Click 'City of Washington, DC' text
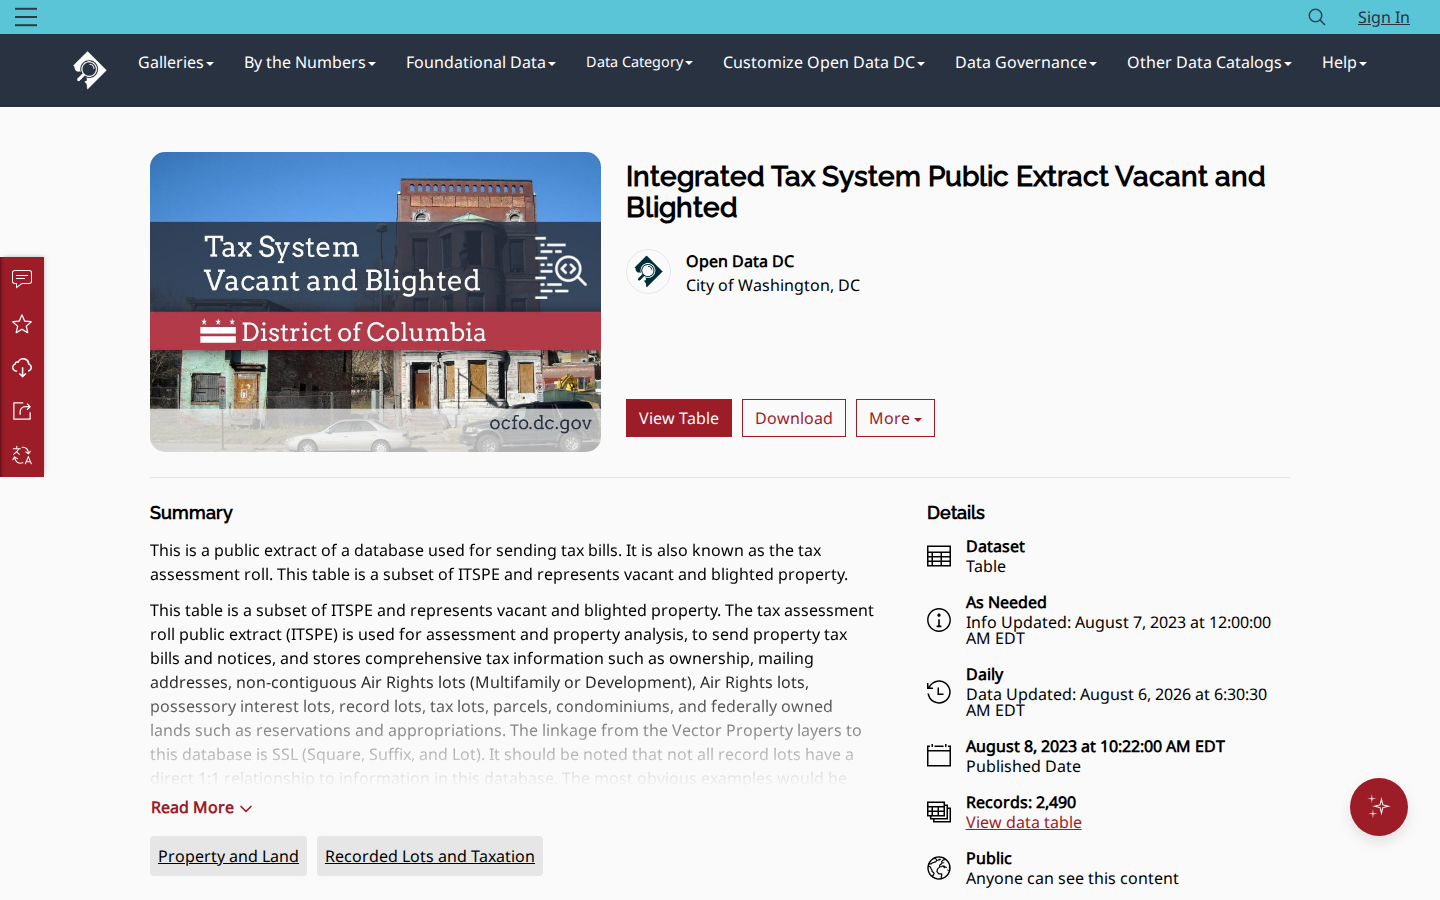The width and height of the screenshot is (1440, 900). pyautogui.click(x=773, y=285)
